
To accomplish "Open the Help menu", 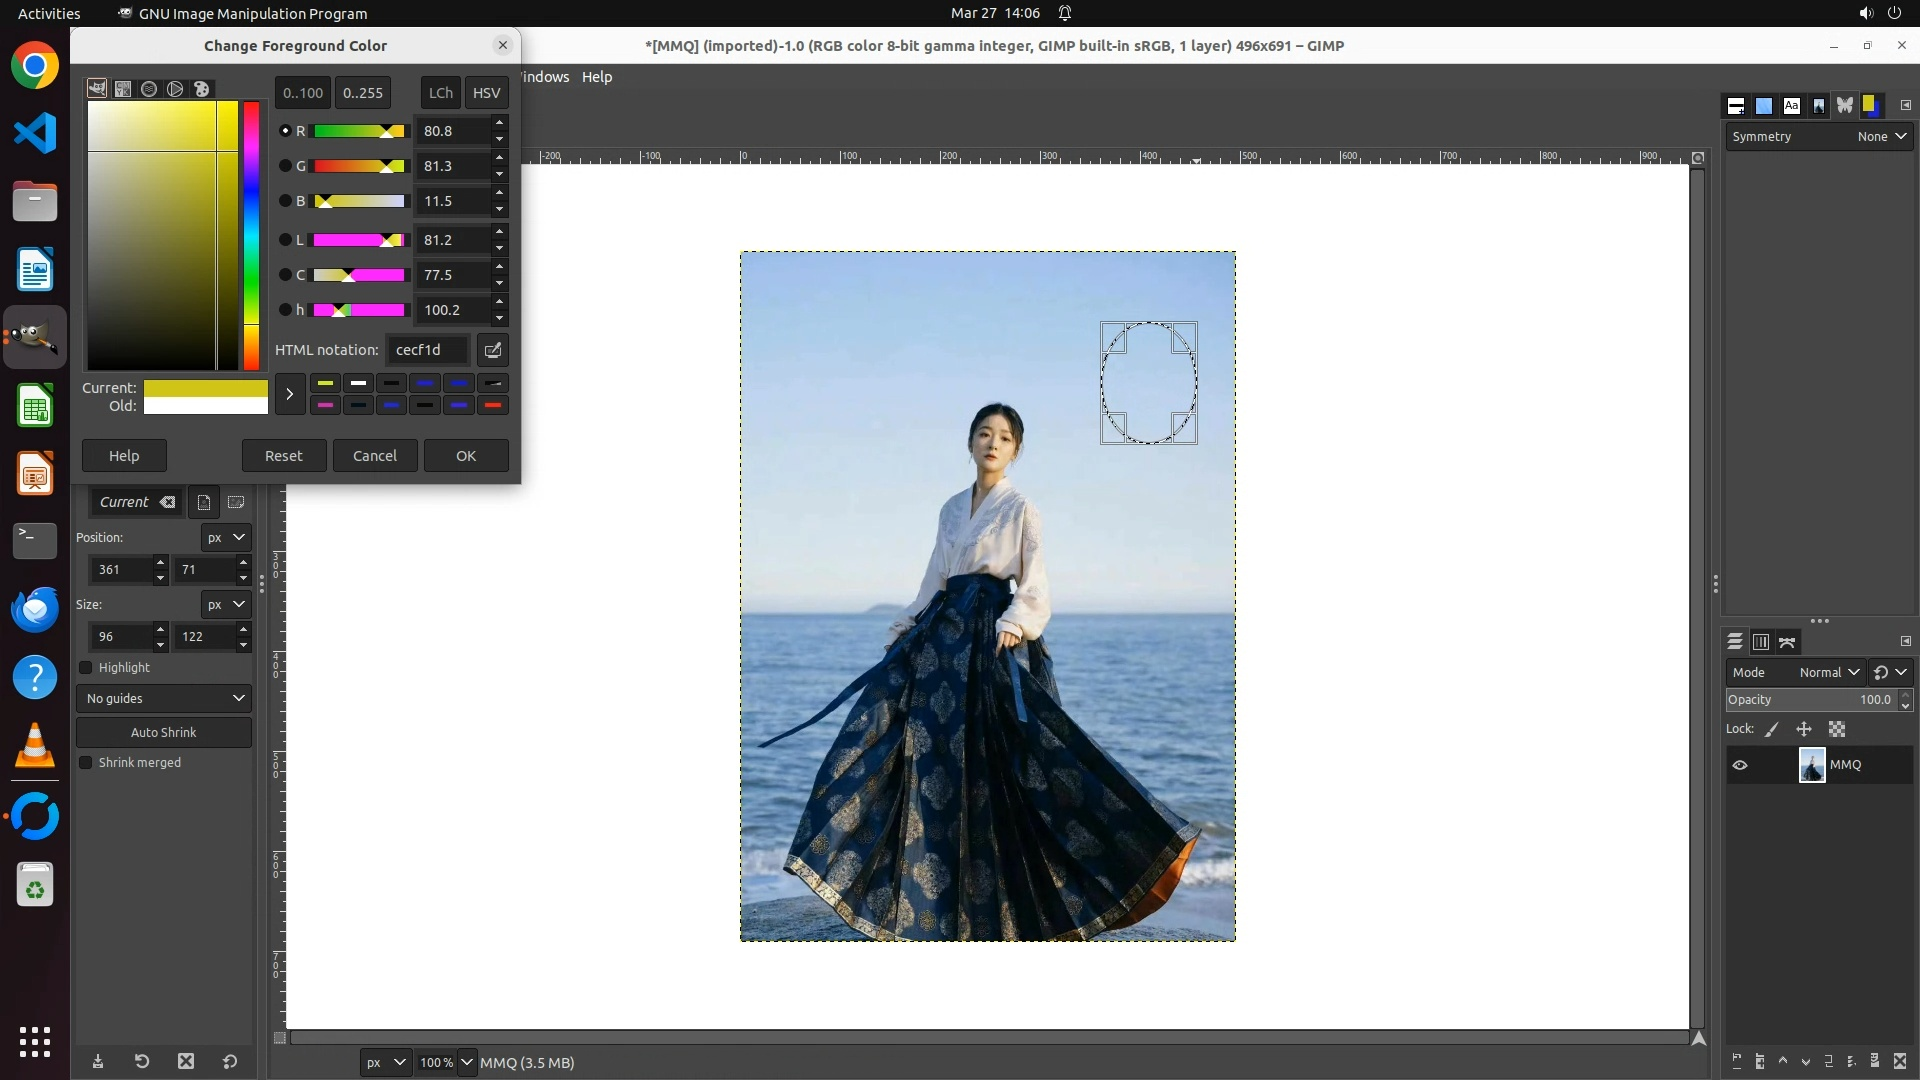I will point(597,77).
